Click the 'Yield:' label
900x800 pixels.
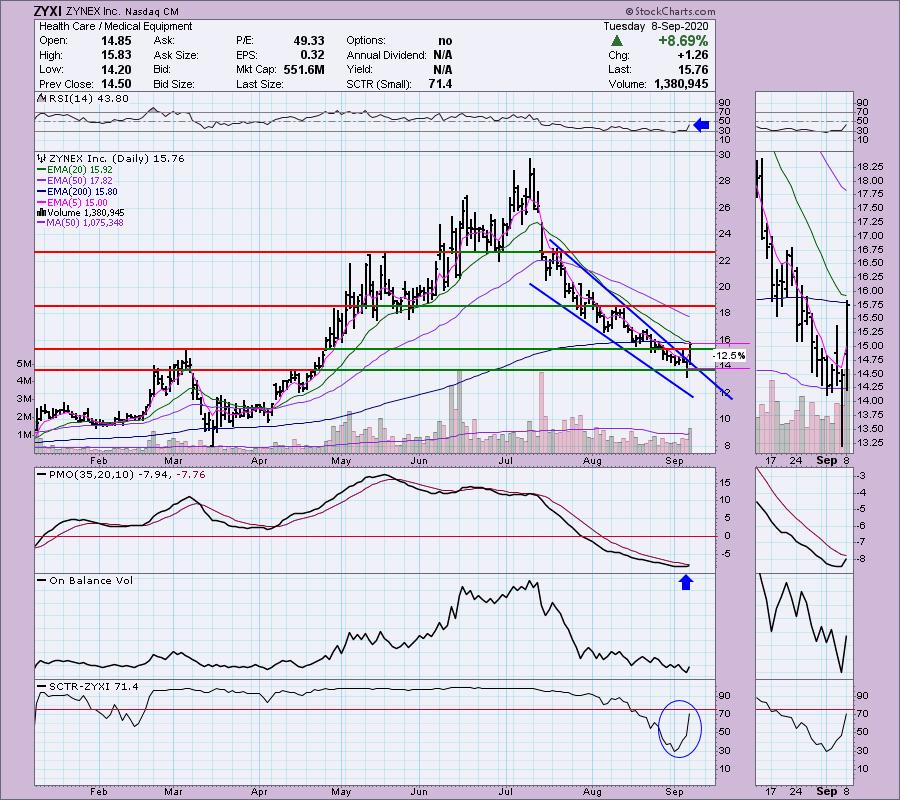(x=359, y=69)
